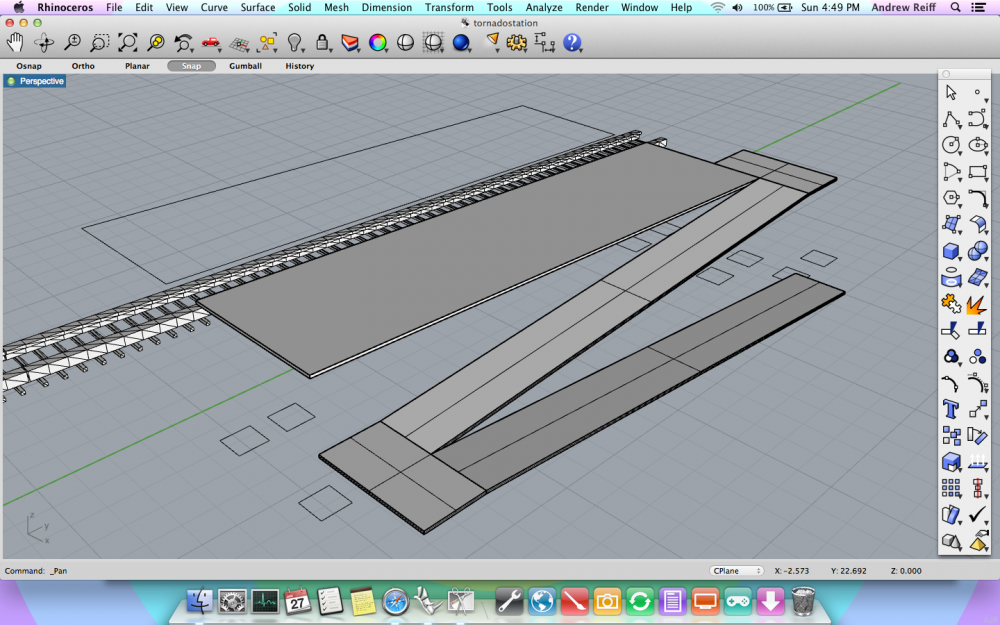Viewport: 1000px width, 625px height.
Task: Select the Text tool in side palette
Action: [x=951, y=408]
